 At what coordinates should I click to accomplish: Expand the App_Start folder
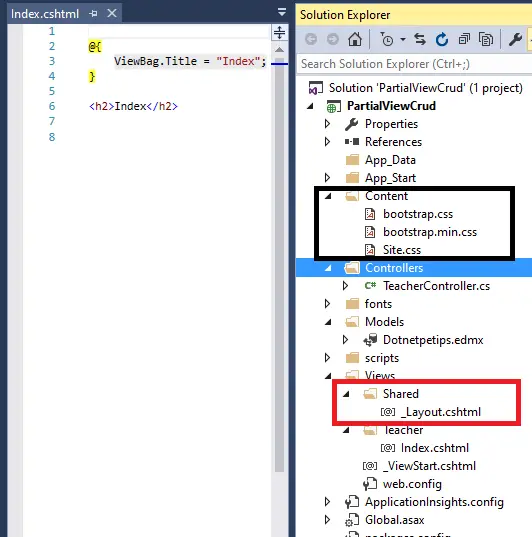[327, 178]
